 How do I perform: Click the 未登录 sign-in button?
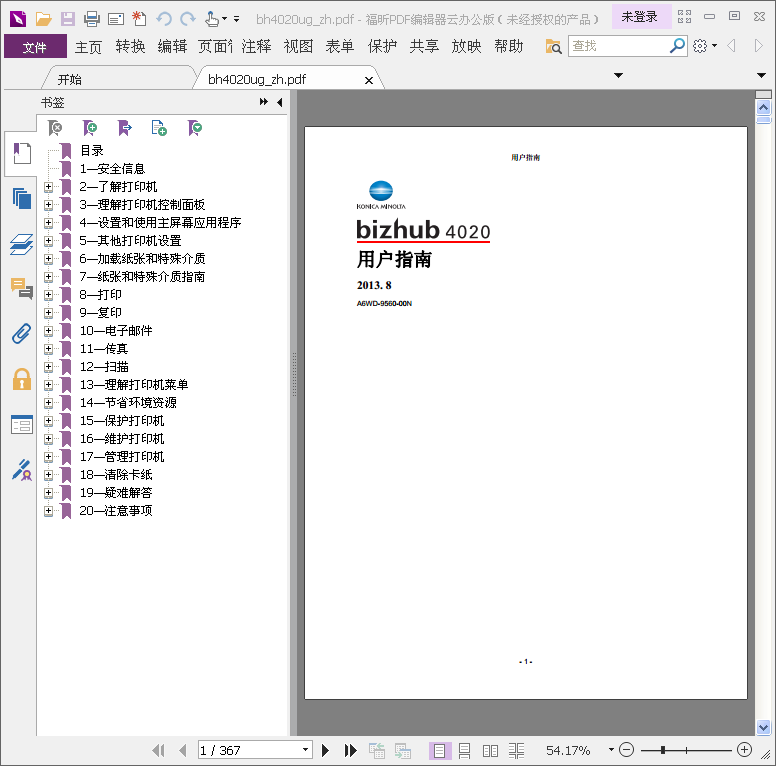click(639, 17)
